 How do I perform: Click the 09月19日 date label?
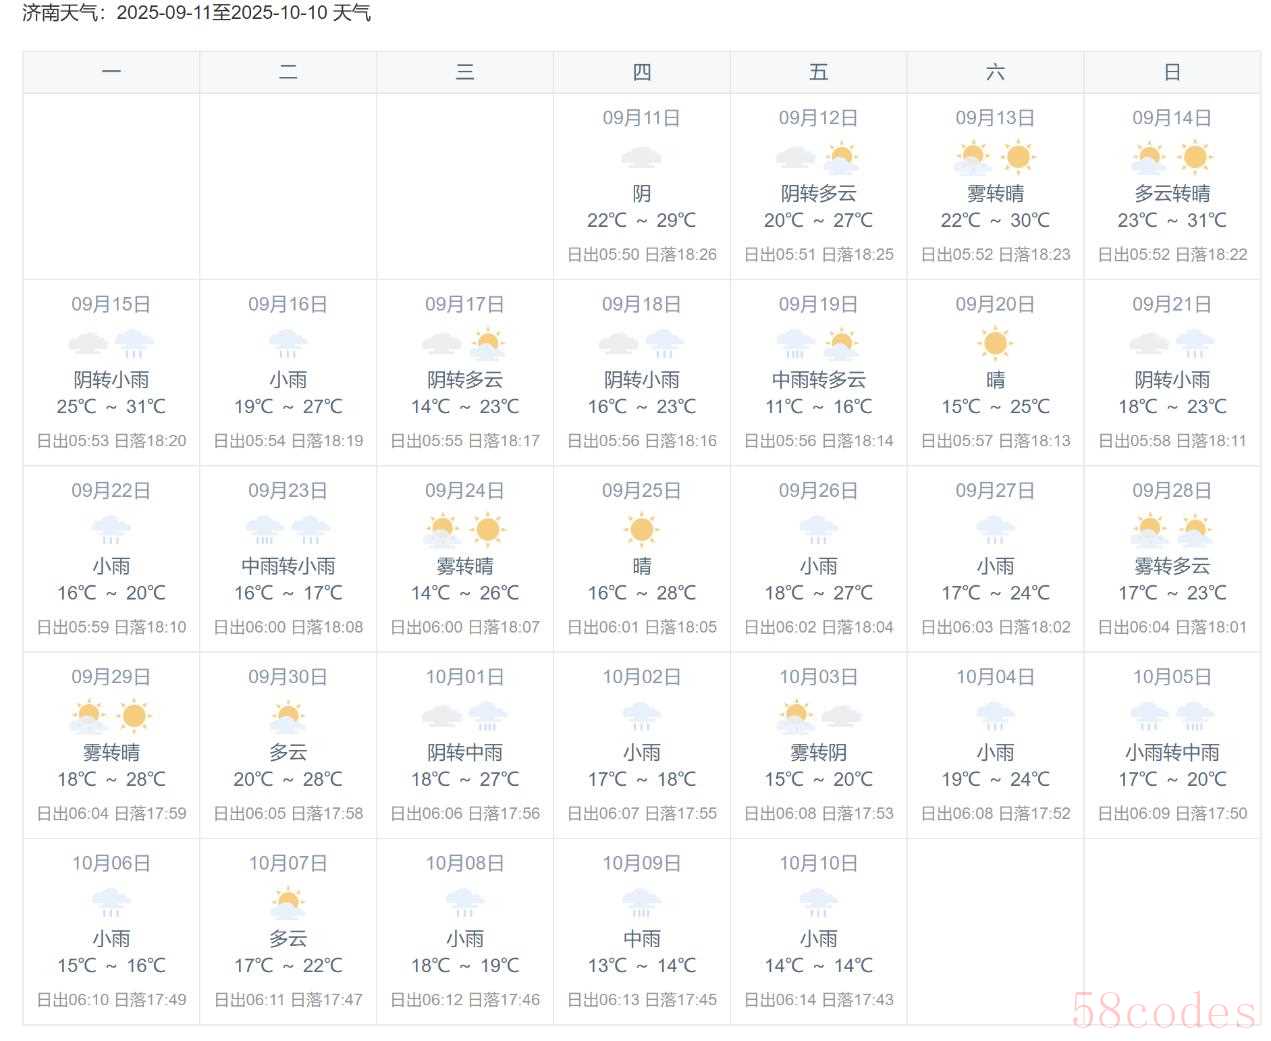[x=818, y=304]
